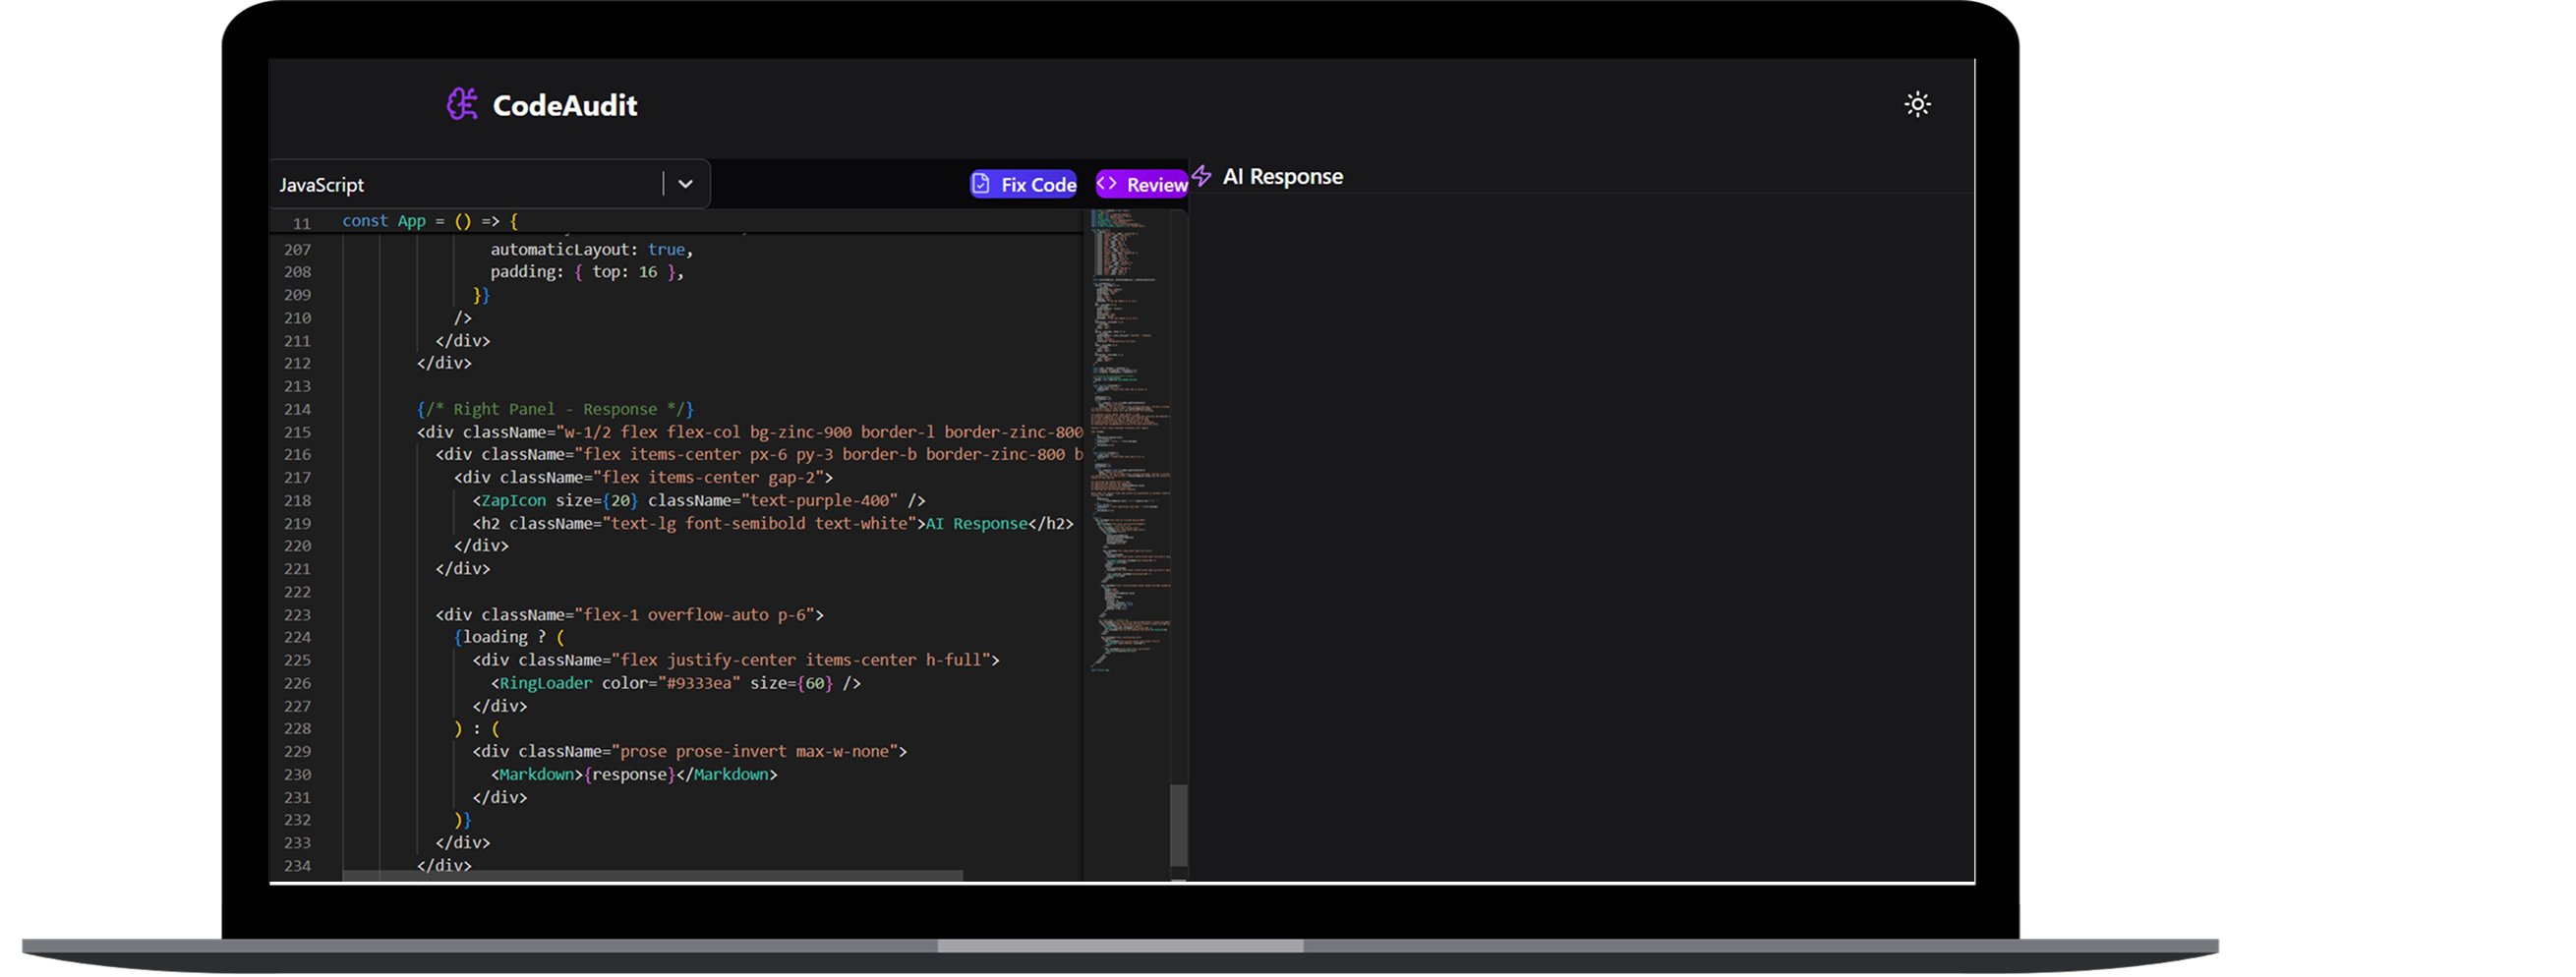The image size is (2576, 977).
Task: Click the lightning bolt icon beside AI Response
Action: tap(1202, 176)
